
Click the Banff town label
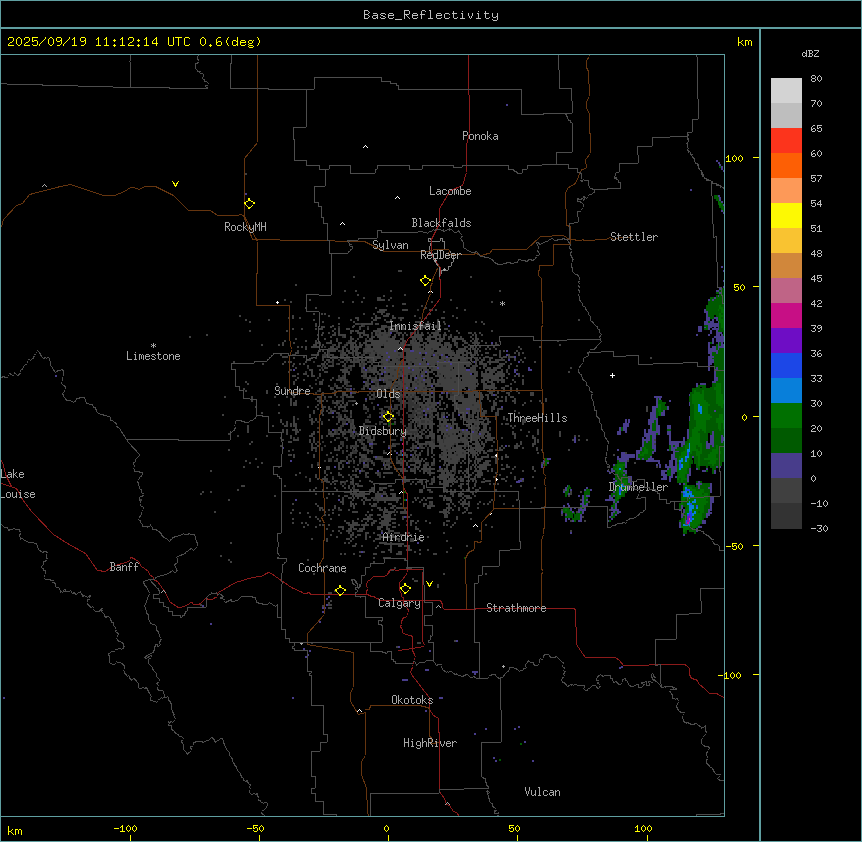pyautogui.click(x=124, y=567)
